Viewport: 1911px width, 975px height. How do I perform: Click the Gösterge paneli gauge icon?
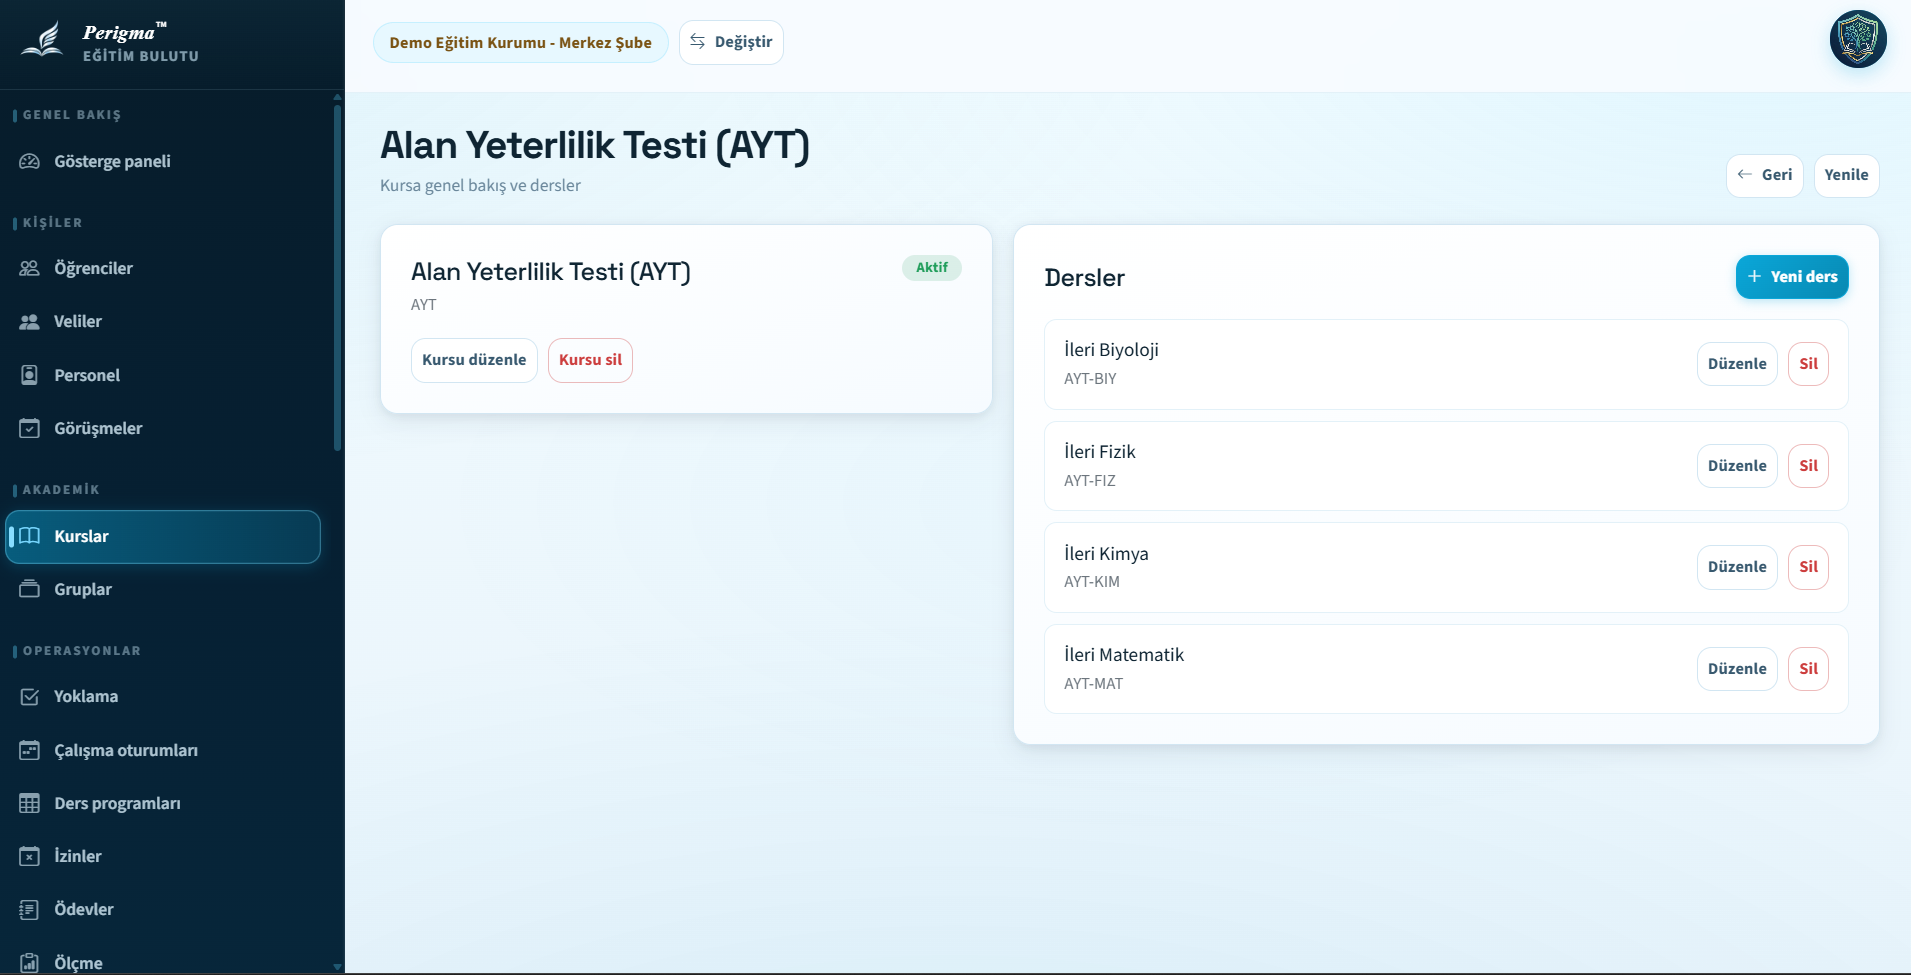[x=30, y=162]
